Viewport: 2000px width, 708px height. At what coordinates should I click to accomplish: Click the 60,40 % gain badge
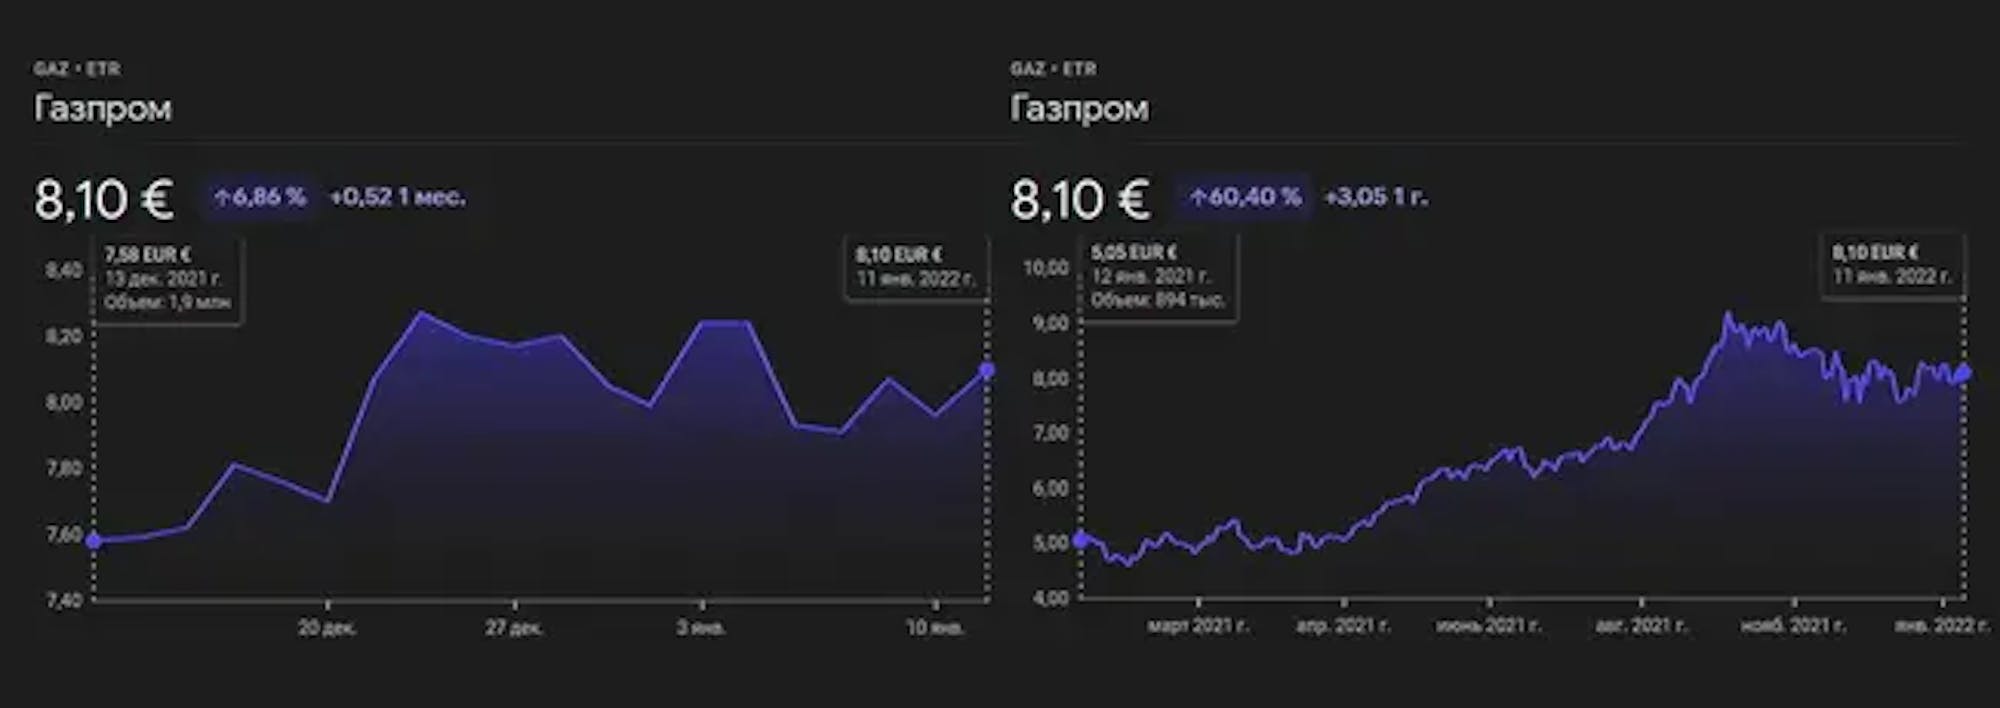[1245, 197]
